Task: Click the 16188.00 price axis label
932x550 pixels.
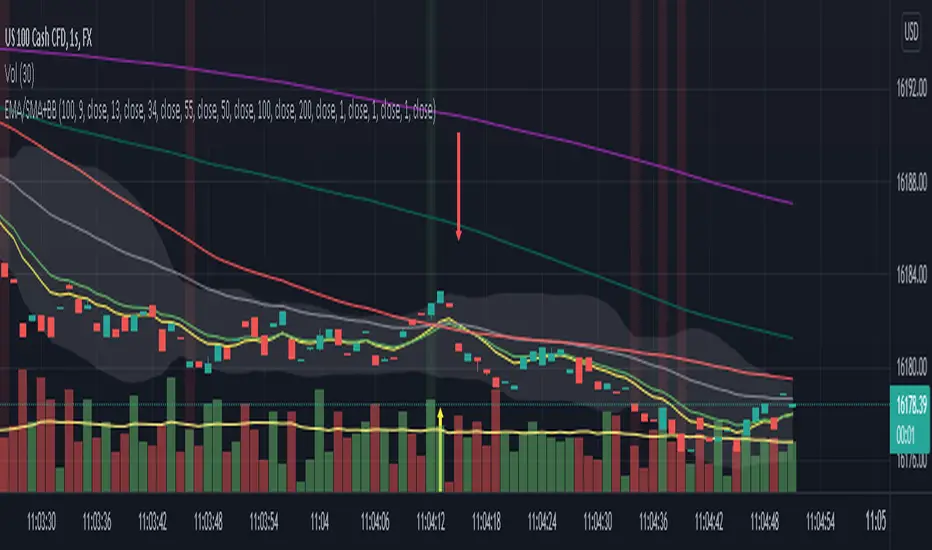Action: pos(908,182)
